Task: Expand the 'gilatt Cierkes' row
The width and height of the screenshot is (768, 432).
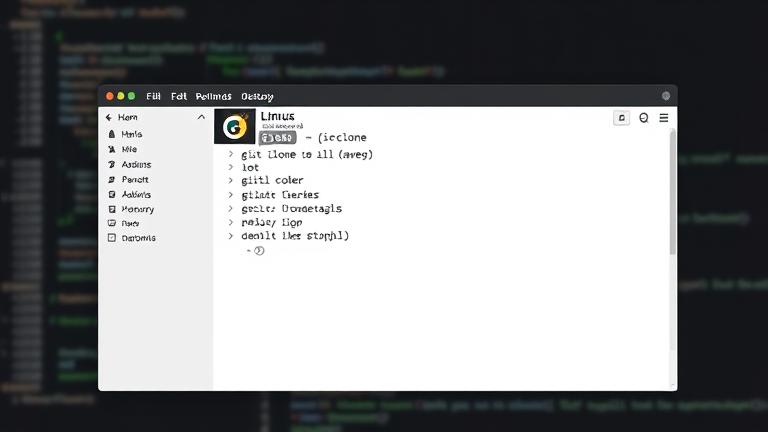Action: click(231, 195)
